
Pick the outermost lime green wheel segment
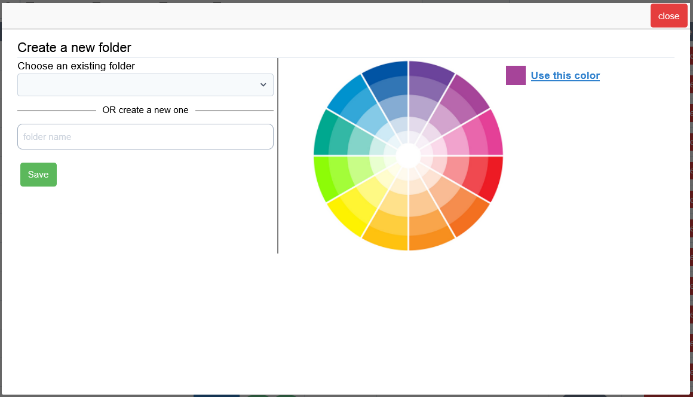(323, 178)
